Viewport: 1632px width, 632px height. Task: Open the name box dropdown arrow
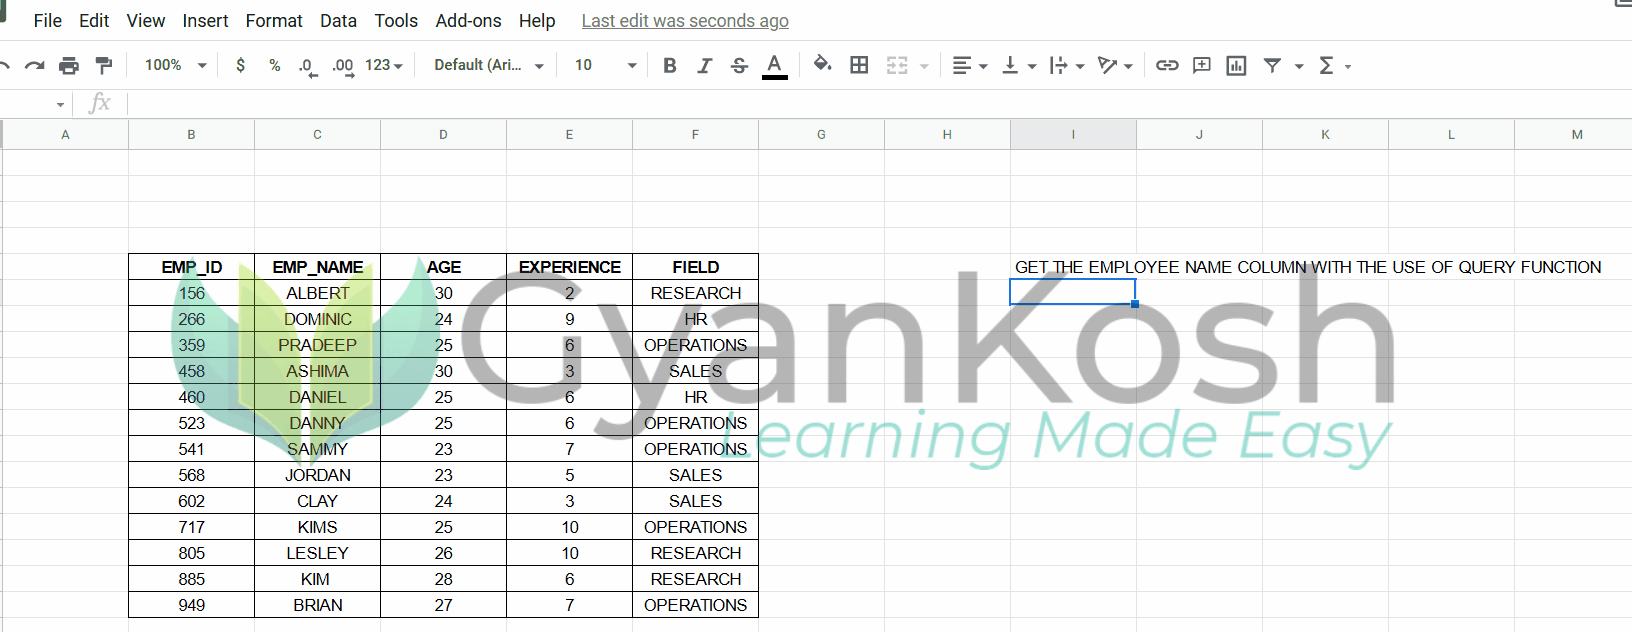[60, 104]
